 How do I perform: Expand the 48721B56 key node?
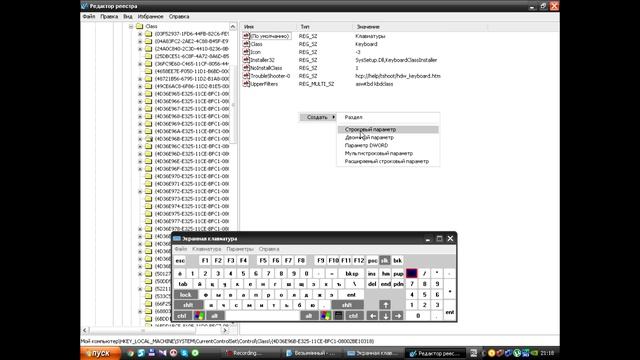tap(140, 79)
